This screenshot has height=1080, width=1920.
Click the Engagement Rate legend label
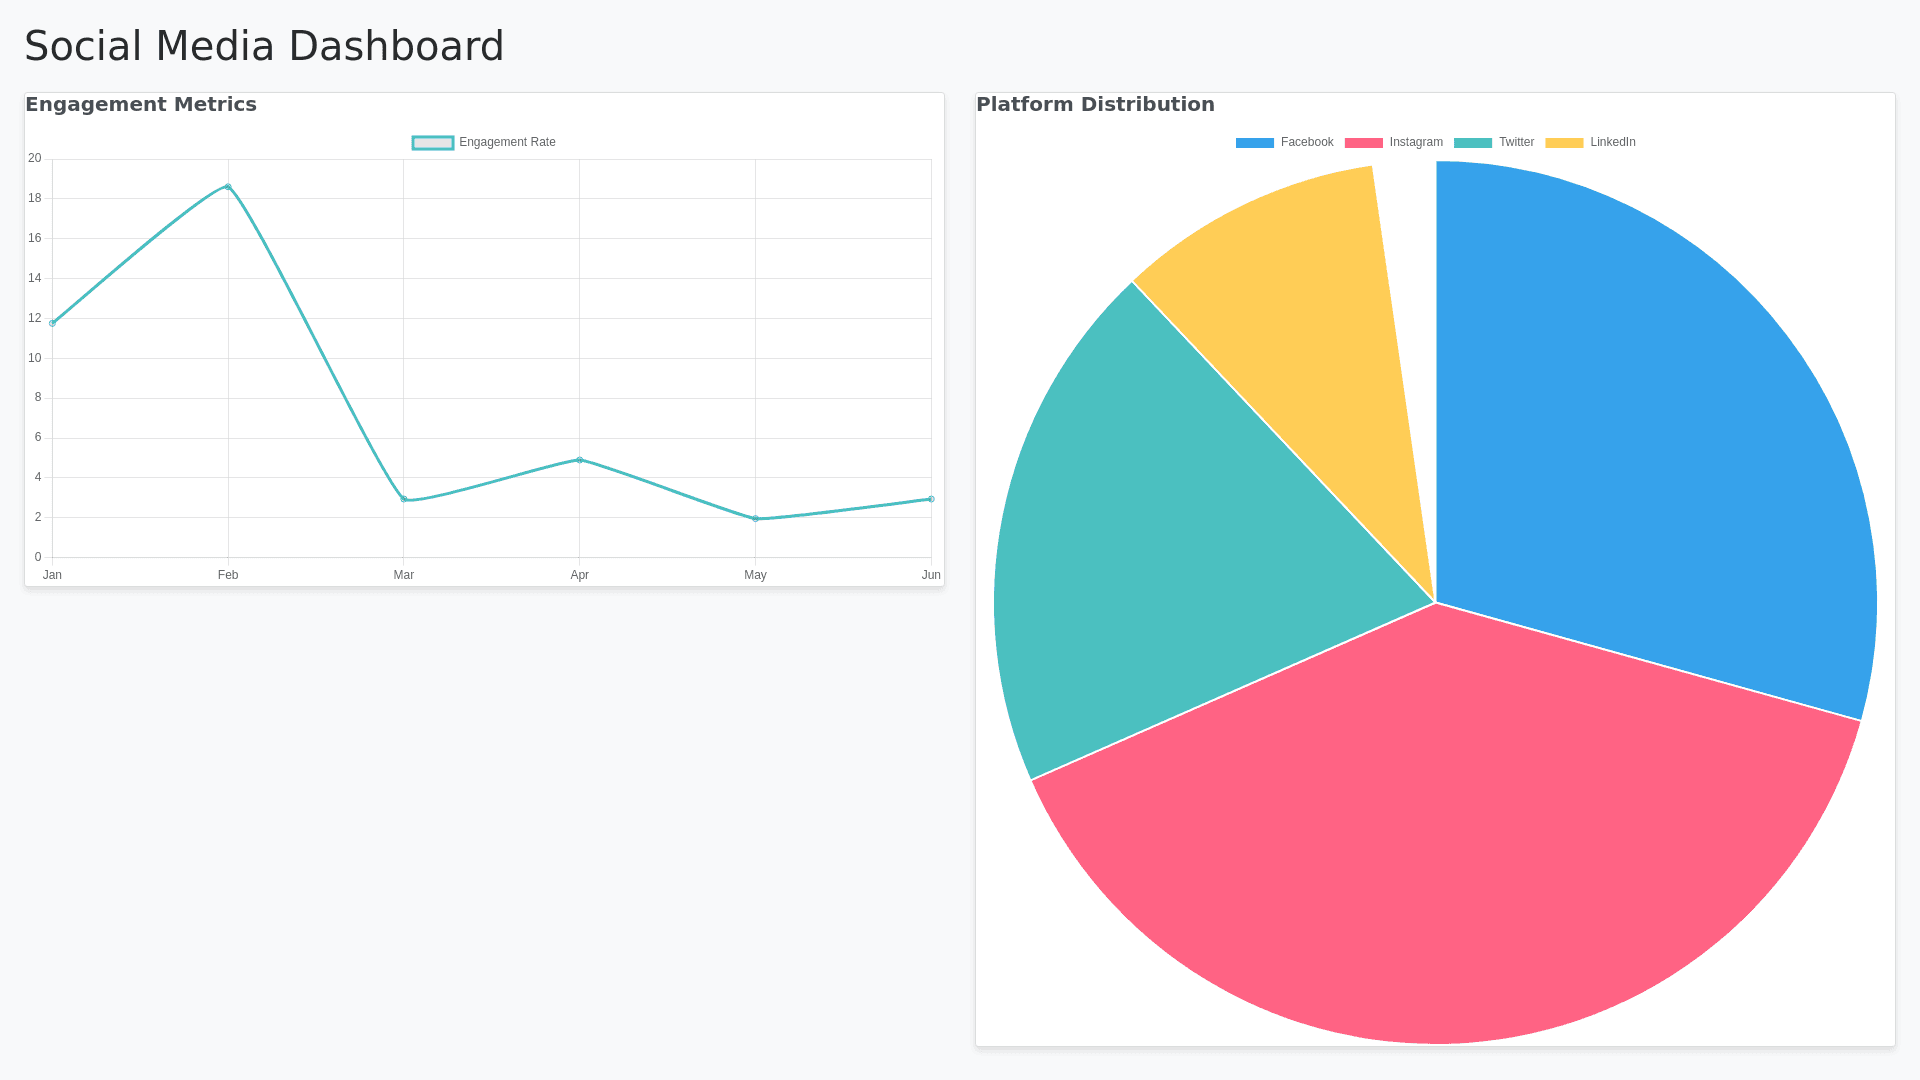point(507,142)
